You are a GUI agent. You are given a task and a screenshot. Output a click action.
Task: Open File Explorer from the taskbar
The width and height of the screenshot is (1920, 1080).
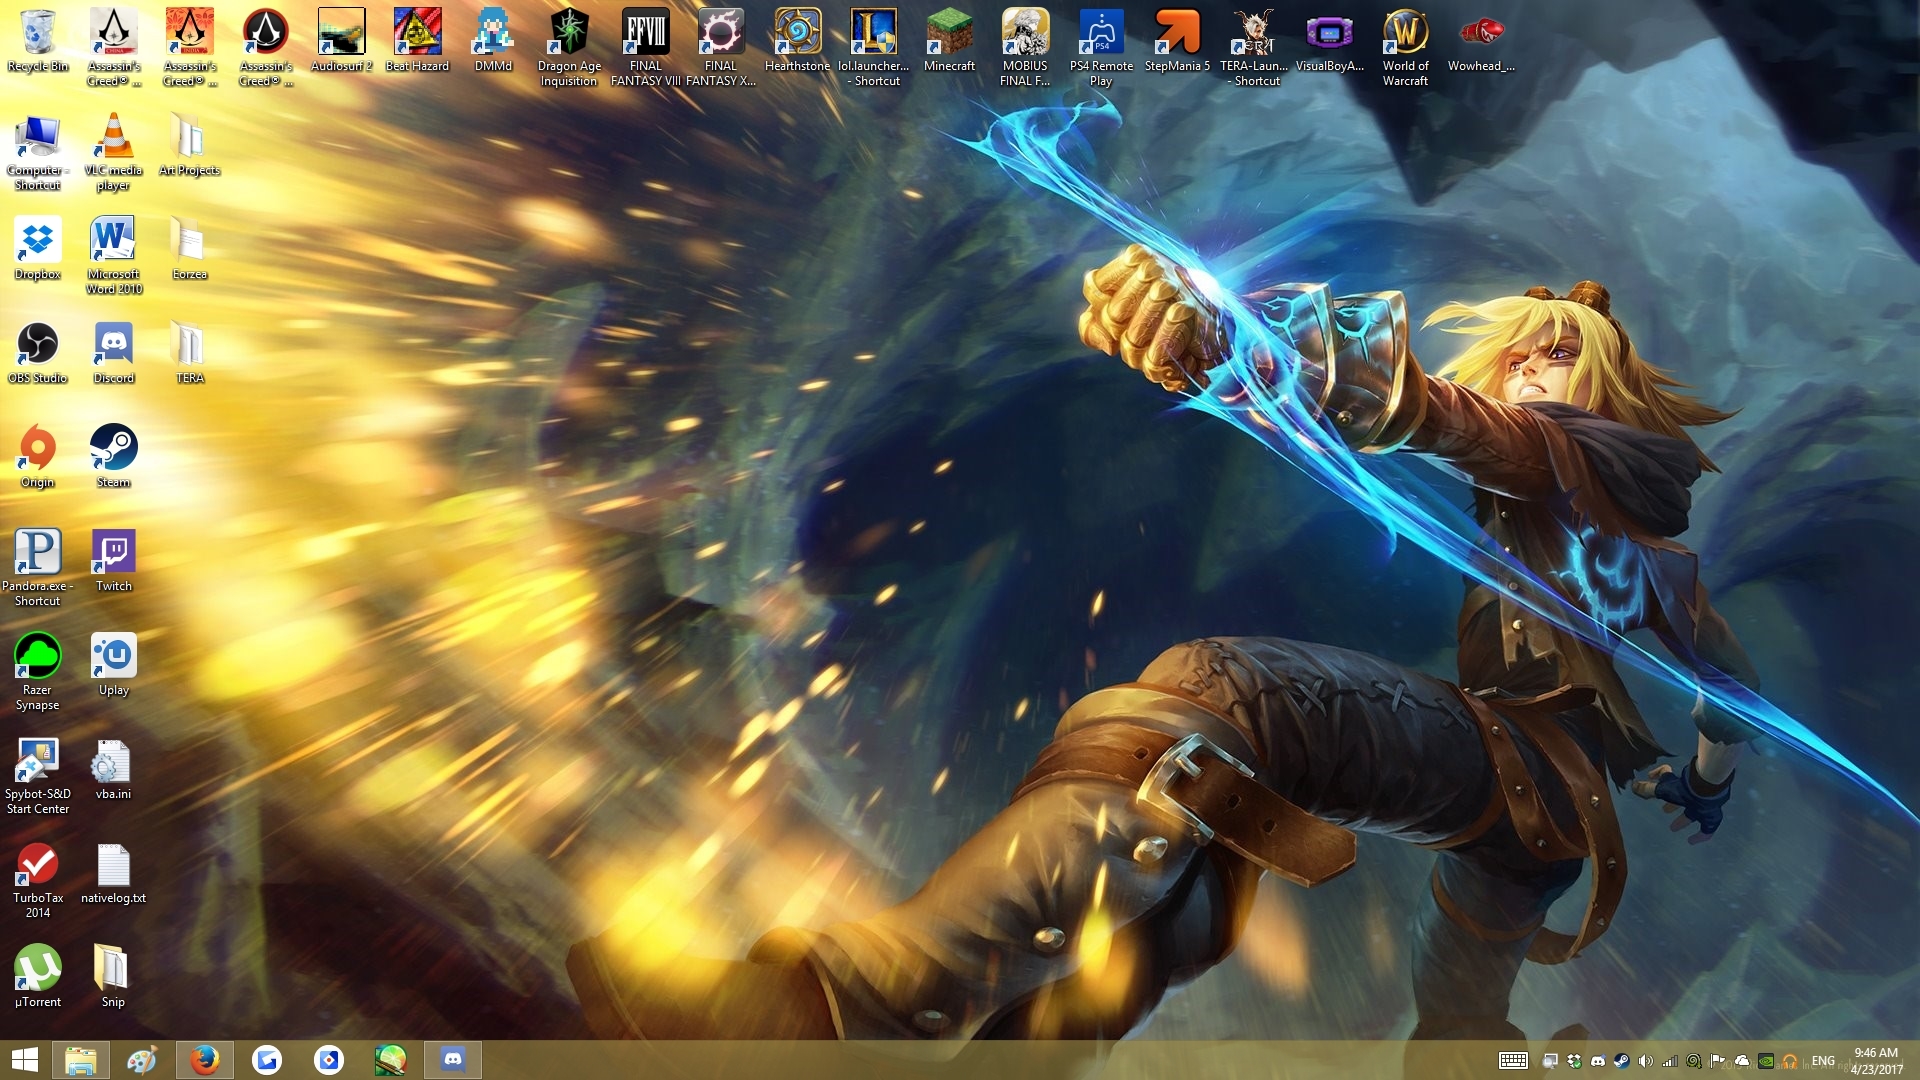pyautogui.click(x=80, y=1060)
